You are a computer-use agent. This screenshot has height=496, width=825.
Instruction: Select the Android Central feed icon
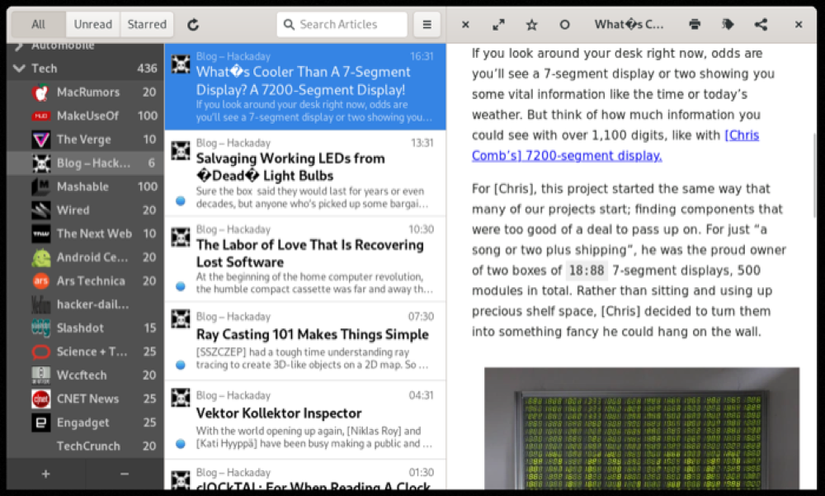tap(41, 257)
